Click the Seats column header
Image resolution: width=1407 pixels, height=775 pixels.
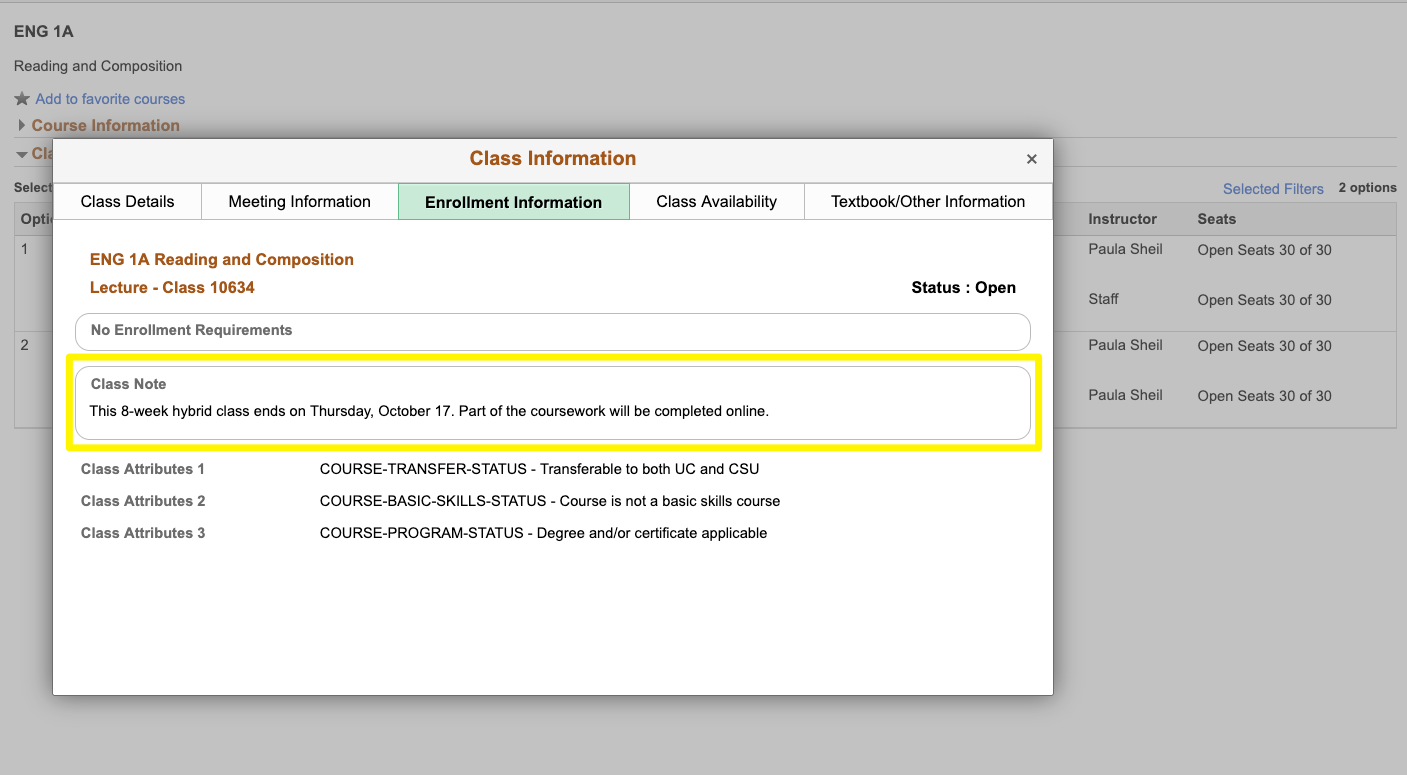pyautogui.click(x=1216, y=219)
